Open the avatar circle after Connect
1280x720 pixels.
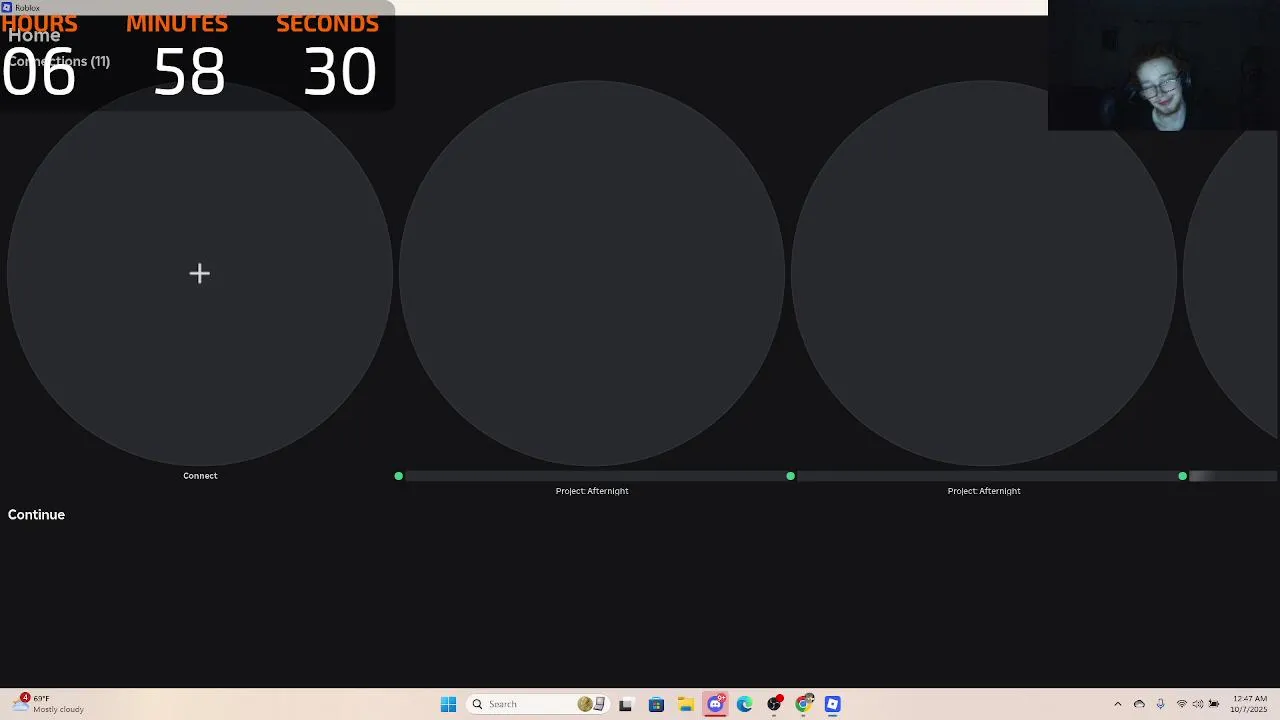pyautogui.click(x=592, y=273)
